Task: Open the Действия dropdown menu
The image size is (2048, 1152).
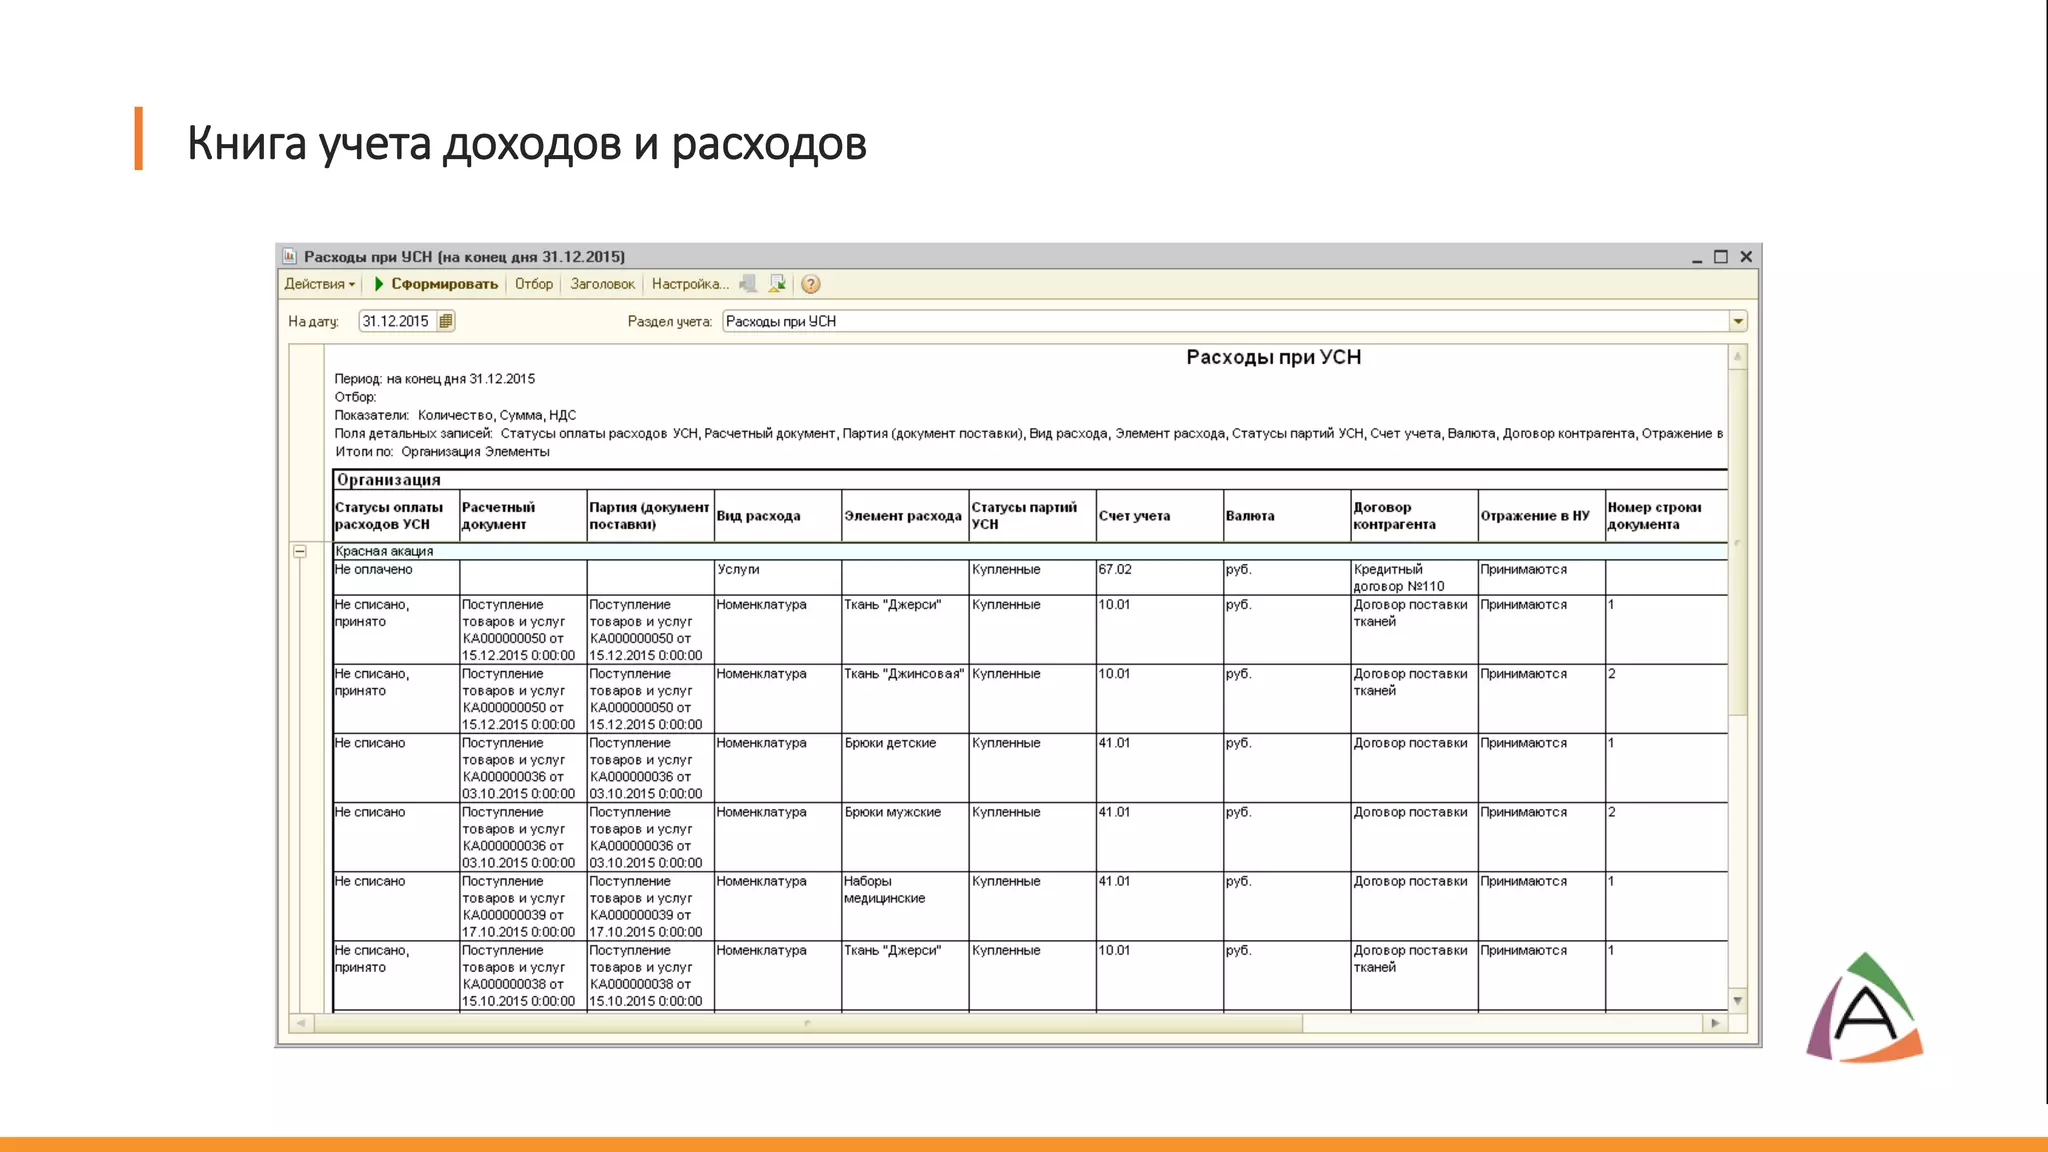Action: [x=319, y=284]
